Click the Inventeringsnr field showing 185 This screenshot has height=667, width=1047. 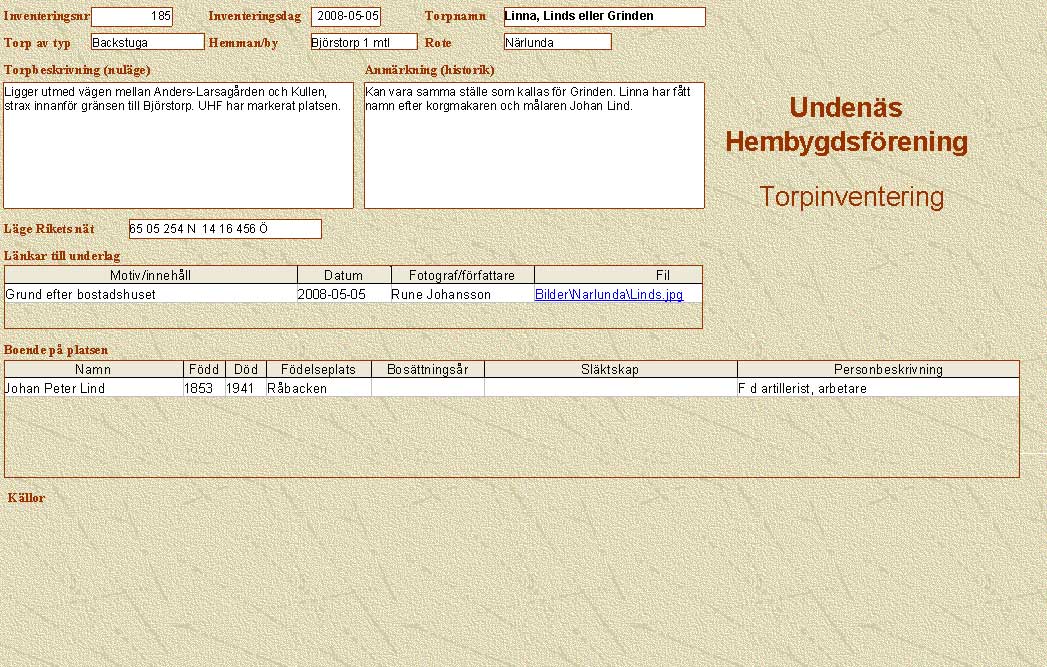point(132,17)
